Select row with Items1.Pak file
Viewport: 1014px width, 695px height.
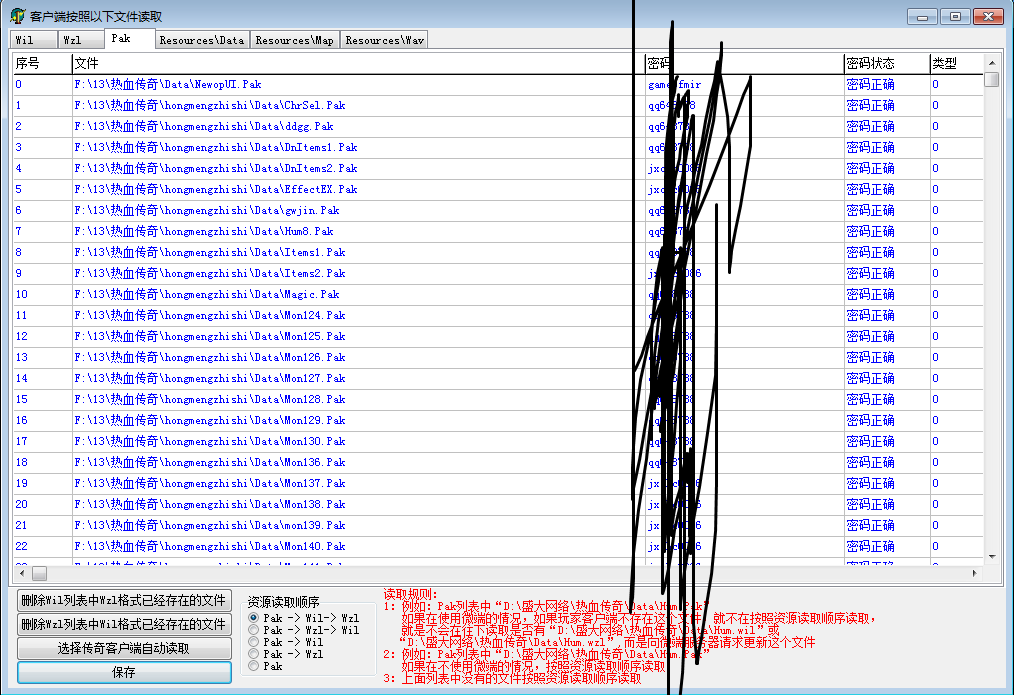pyautogui.click(x=498, y=253)
